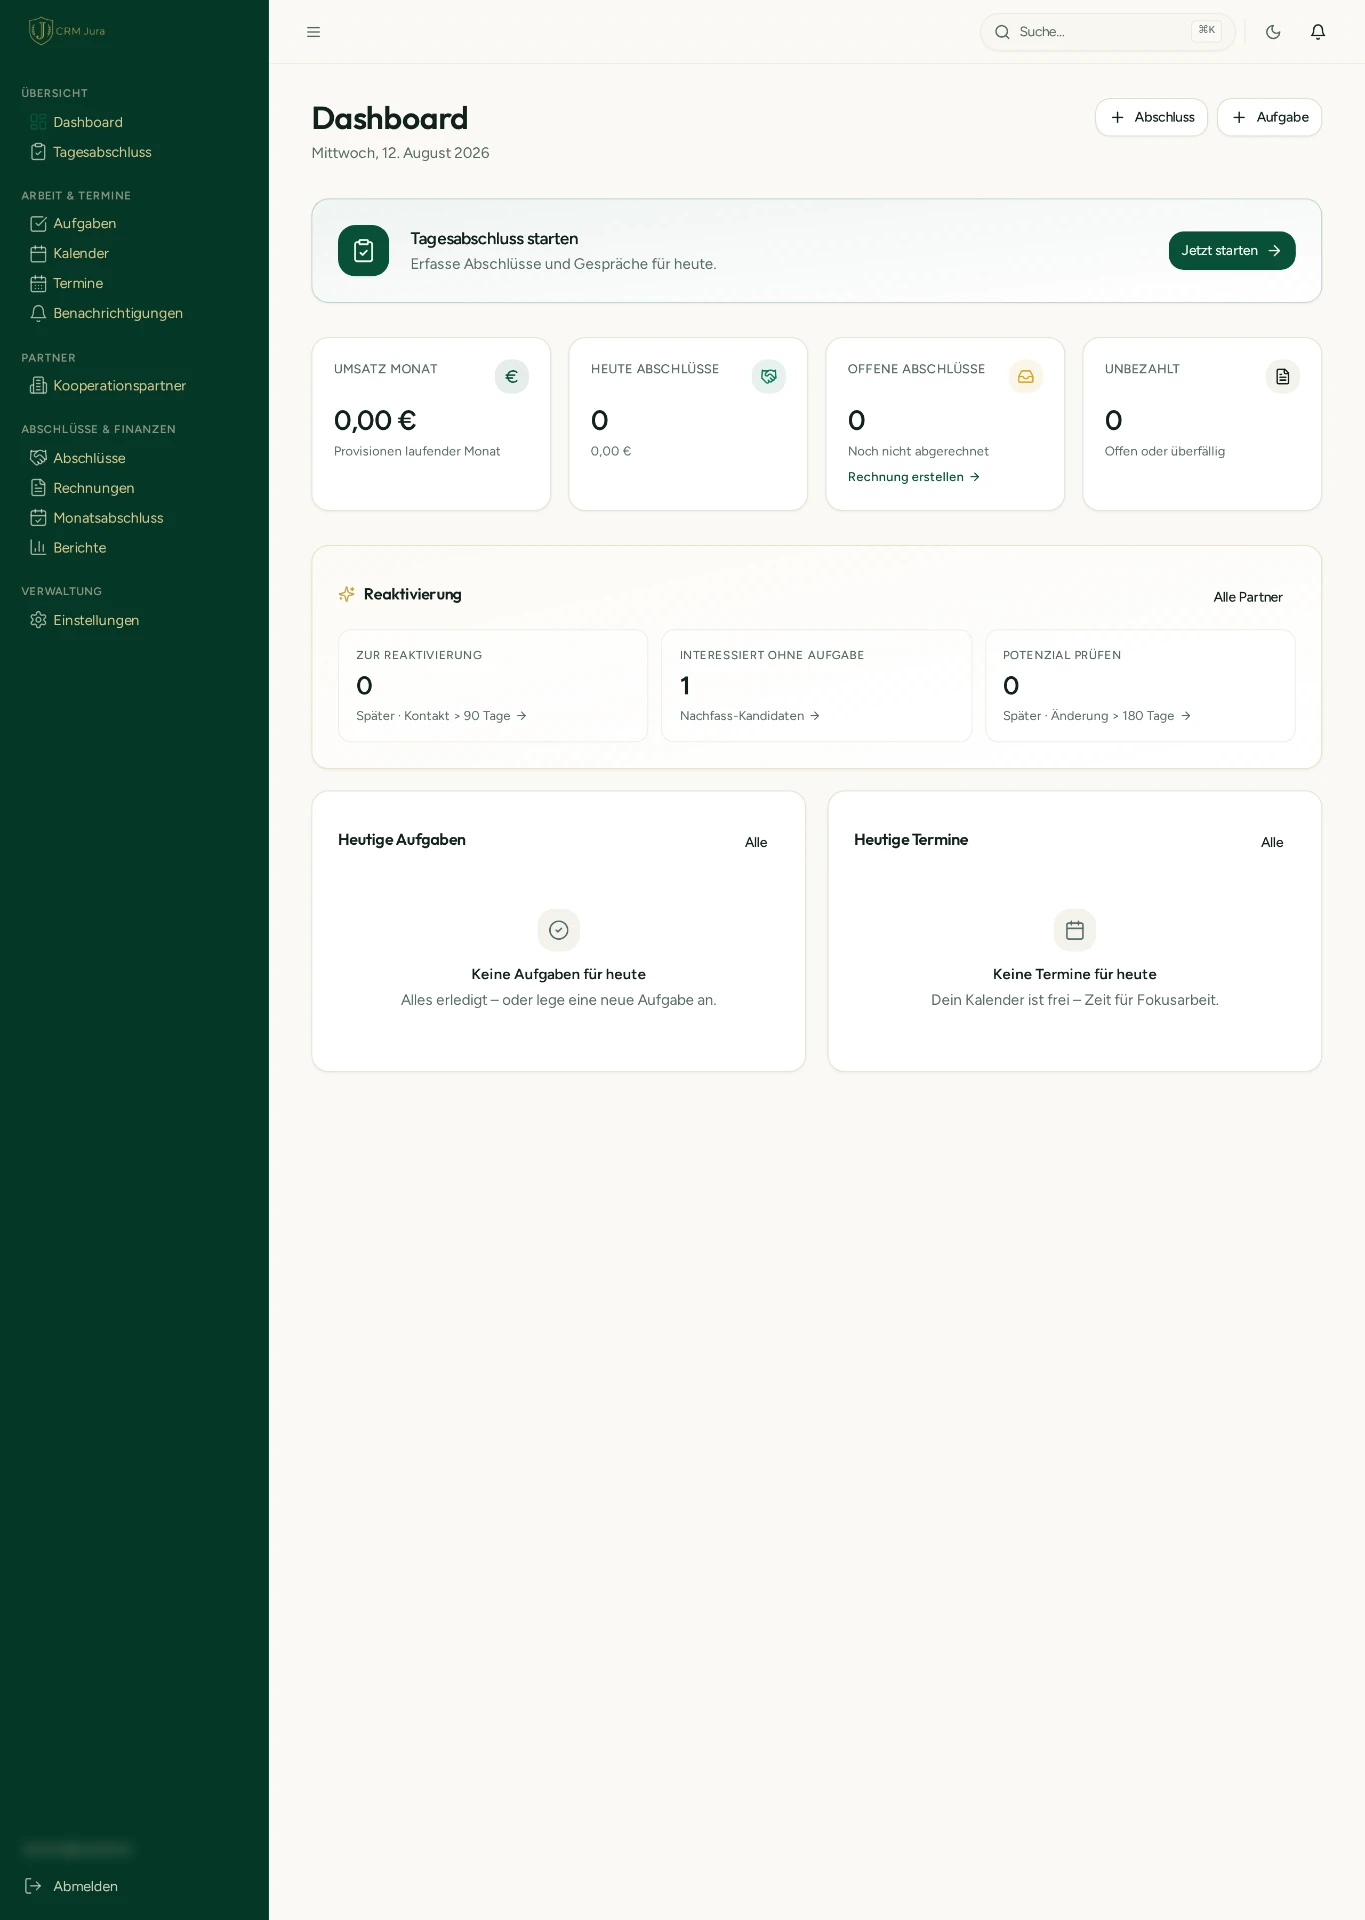Click the Termine calendar-days icon in sidebar
Image resolution: width=1365 pixels, height=1920 pixels.
(x=38, y=283)
